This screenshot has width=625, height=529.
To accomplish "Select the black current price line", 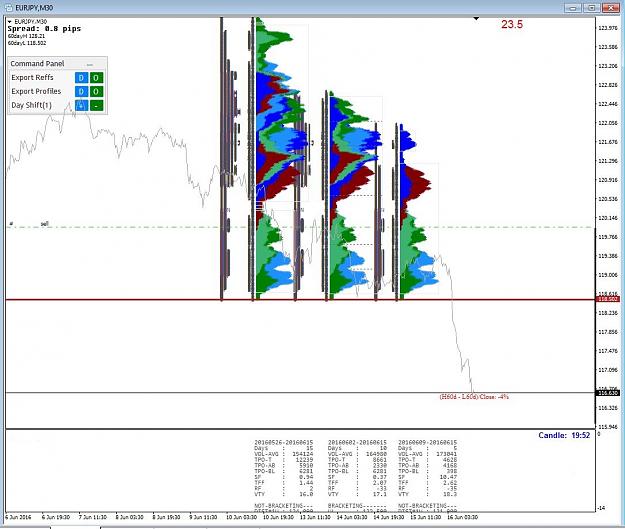I will pyautogui.click(x=300, y=393).
